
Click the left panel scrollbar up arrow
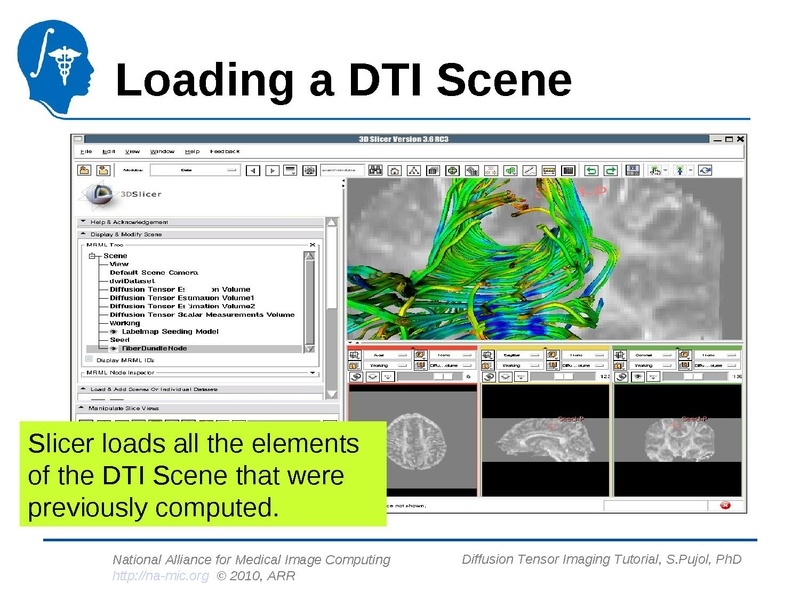tap(332, 222)
